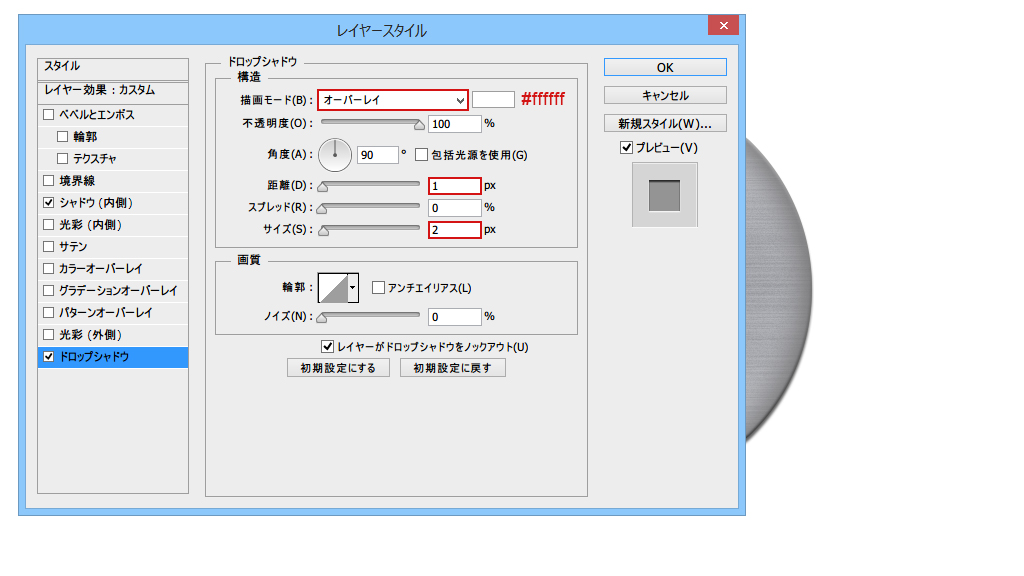
Task: Click the スプレッド(R) percent input field
Action: point(455,208)
